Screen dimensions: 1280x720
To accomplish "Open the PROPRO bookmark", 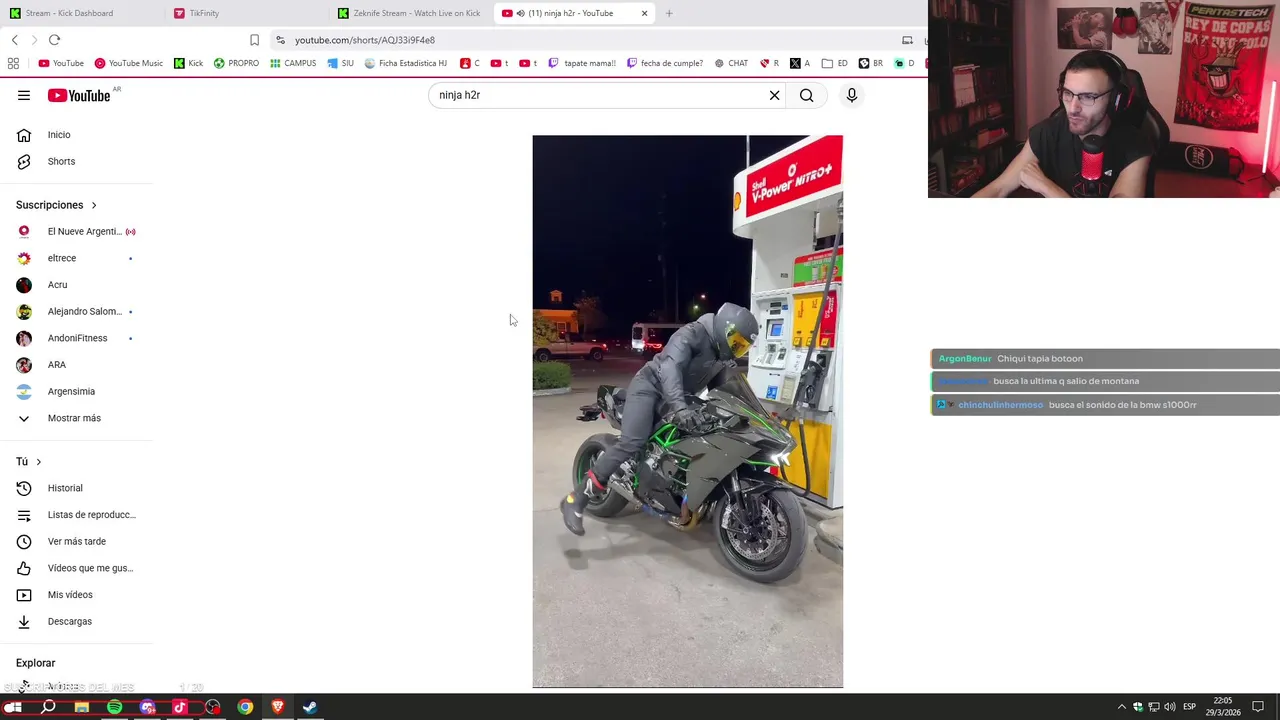I will tap(236, 63).
